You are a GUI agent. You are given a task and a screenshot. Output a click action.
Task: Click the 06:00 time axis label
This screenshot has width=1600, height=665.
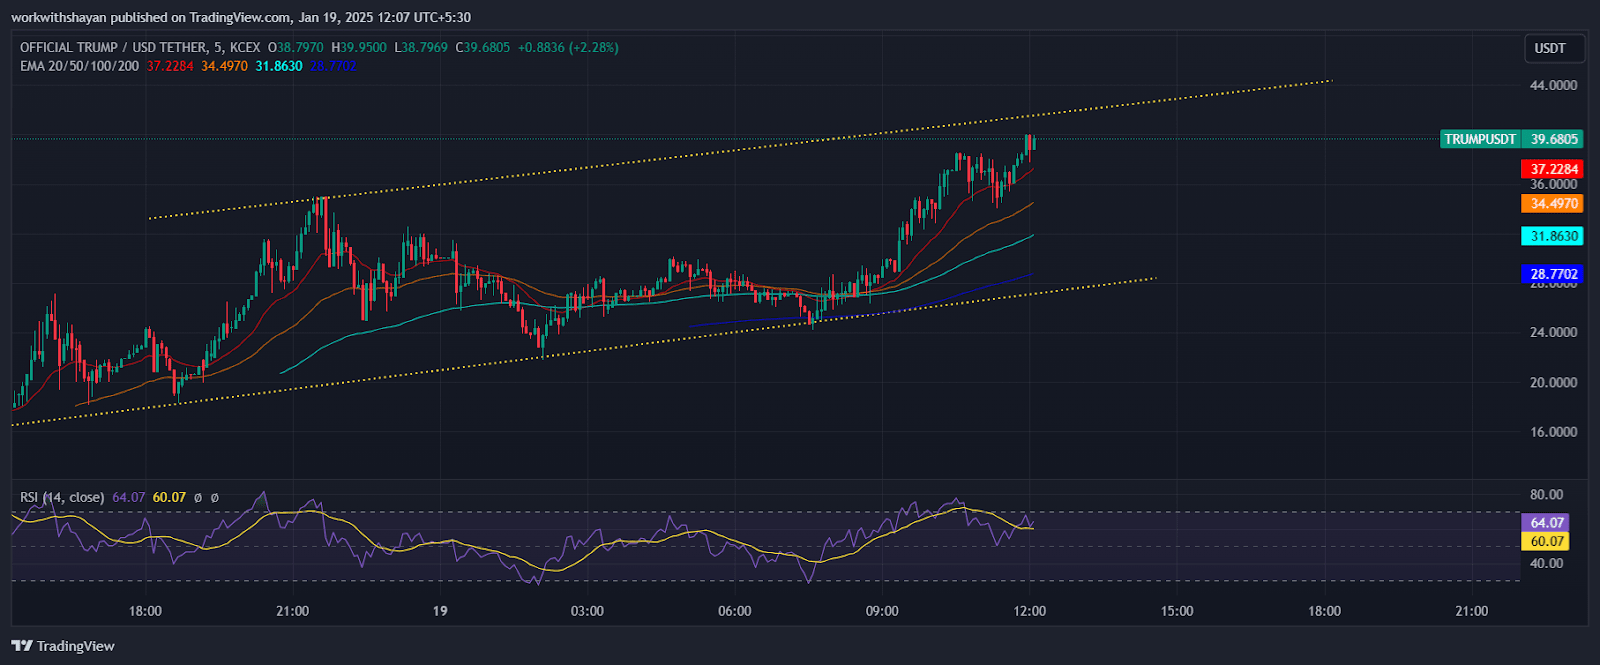pos(734,611)
